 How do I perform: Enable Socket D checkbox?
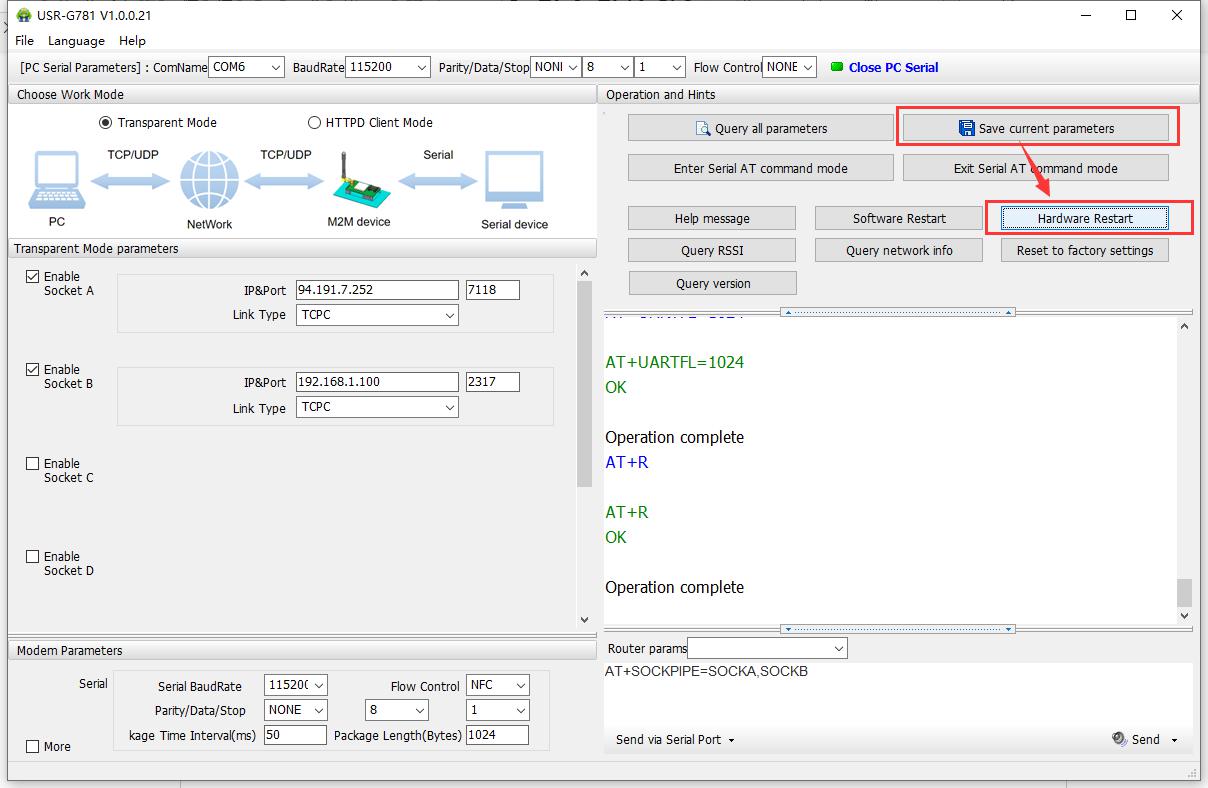pos(33,557)
